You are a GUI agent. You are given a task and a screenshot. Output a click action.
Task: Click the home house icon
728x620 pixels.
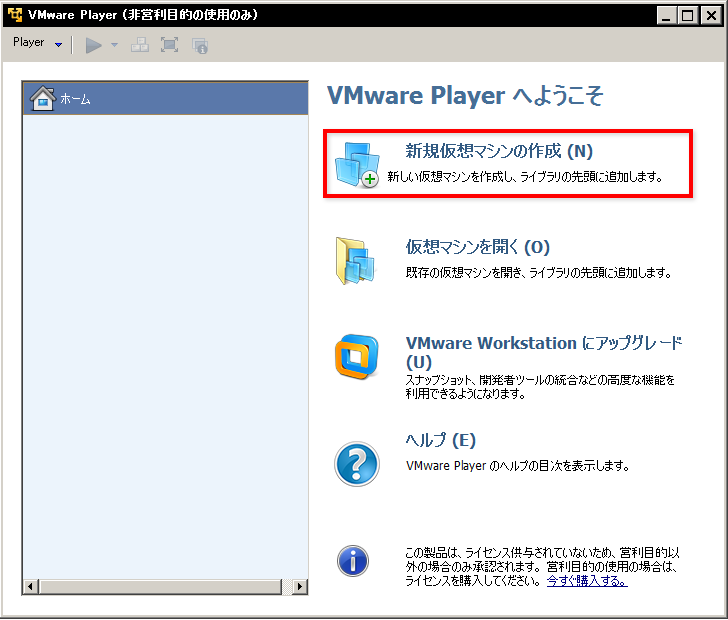(x=43, y=98)
